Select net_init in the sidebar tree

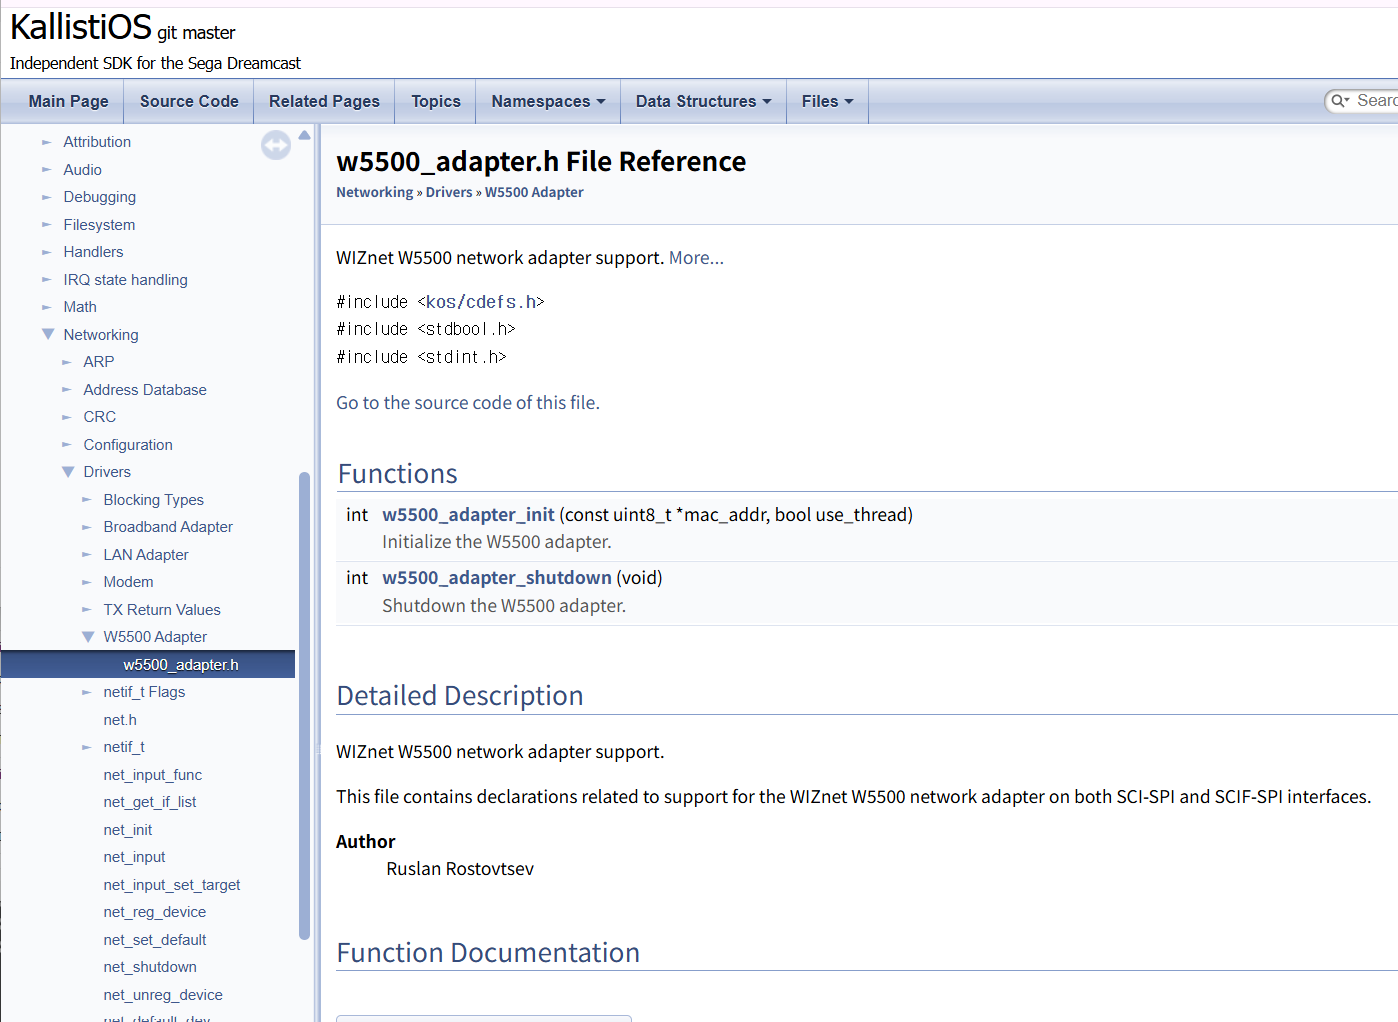pos(128,830)
